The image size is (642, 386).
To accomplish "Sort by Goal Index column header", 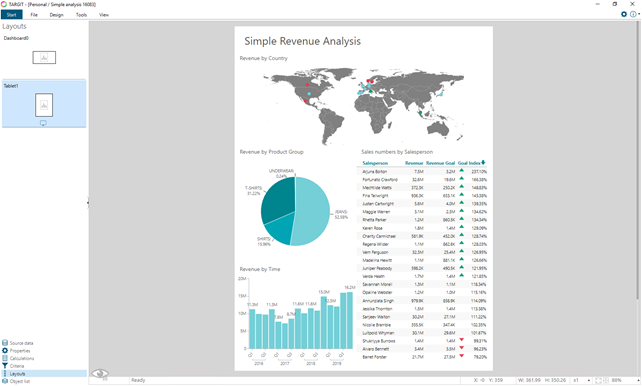I will (x=471, y=163).
